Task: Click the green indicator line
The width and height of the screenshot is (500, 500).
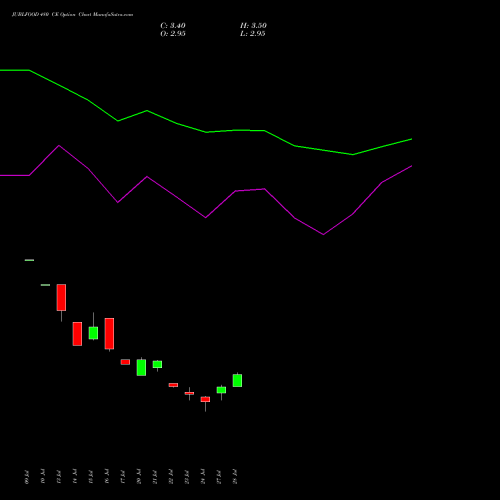Action: [x=206, y=132]
